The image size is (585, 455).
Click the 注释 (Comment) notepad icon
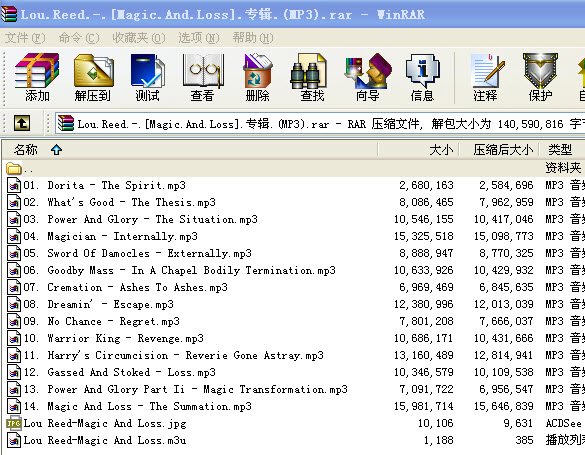tap(485, 77)
